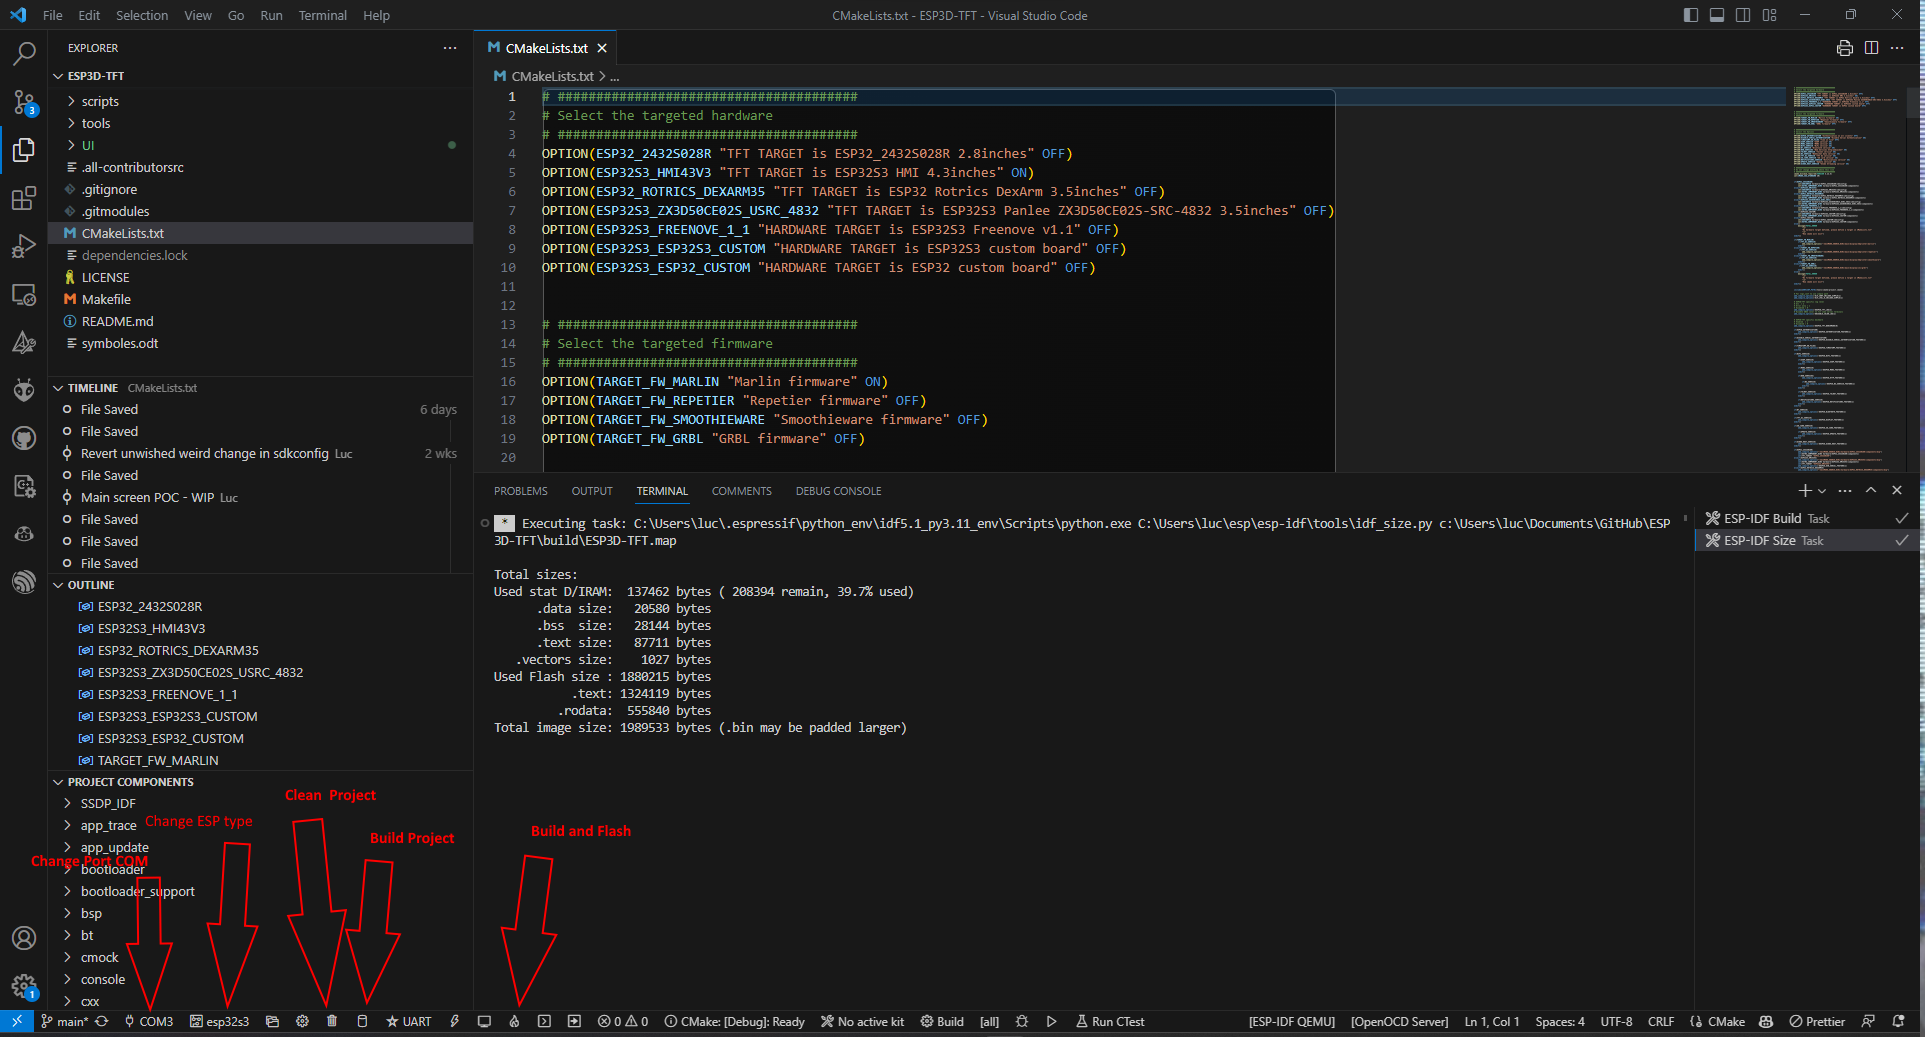Image resolution: width=1925 pixels, height=1037 pixels.
Task: Click the ESP-IDF build, flash and monitor flame icon
Action: tap(514, 1021)
